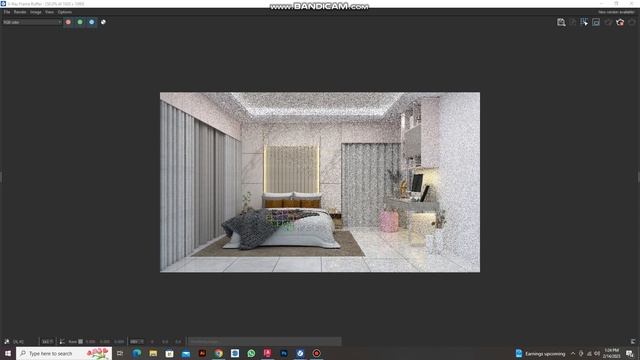Open the clock and date flyout
This screenshot has width=640, height=360.
(612, 353)
